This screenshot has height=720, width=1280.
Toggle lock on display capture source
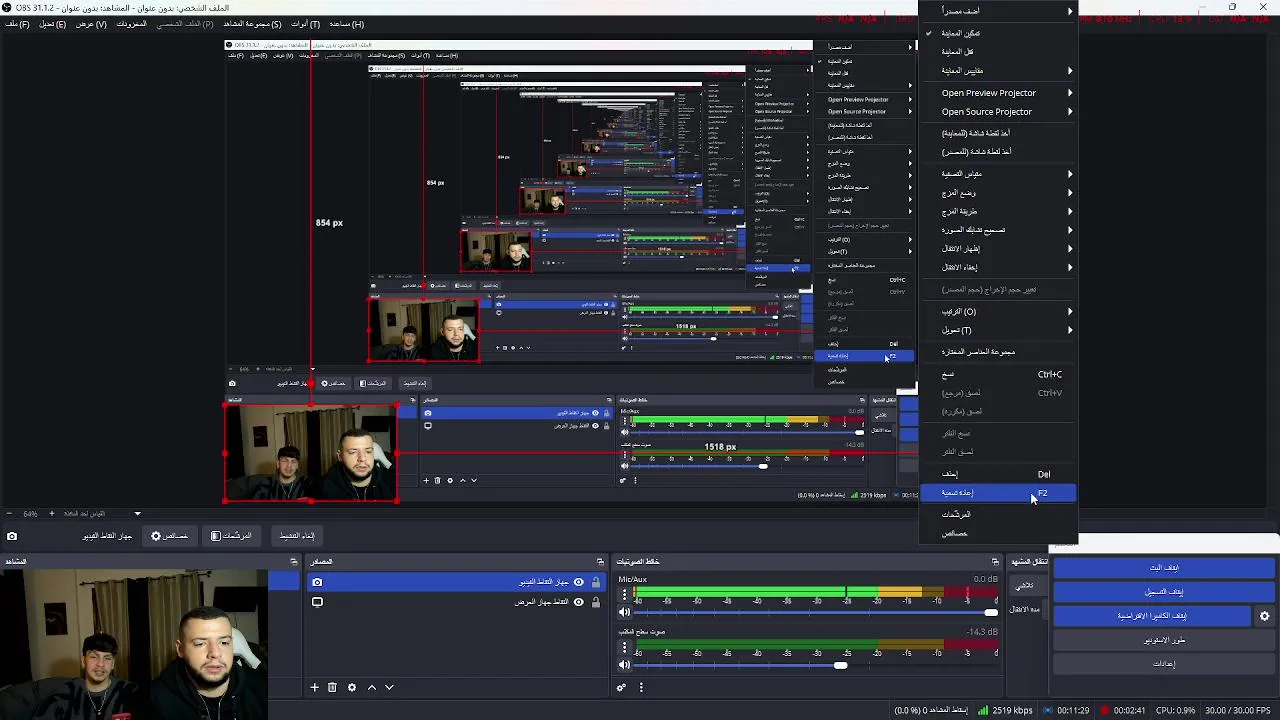(x=596, y=602)
